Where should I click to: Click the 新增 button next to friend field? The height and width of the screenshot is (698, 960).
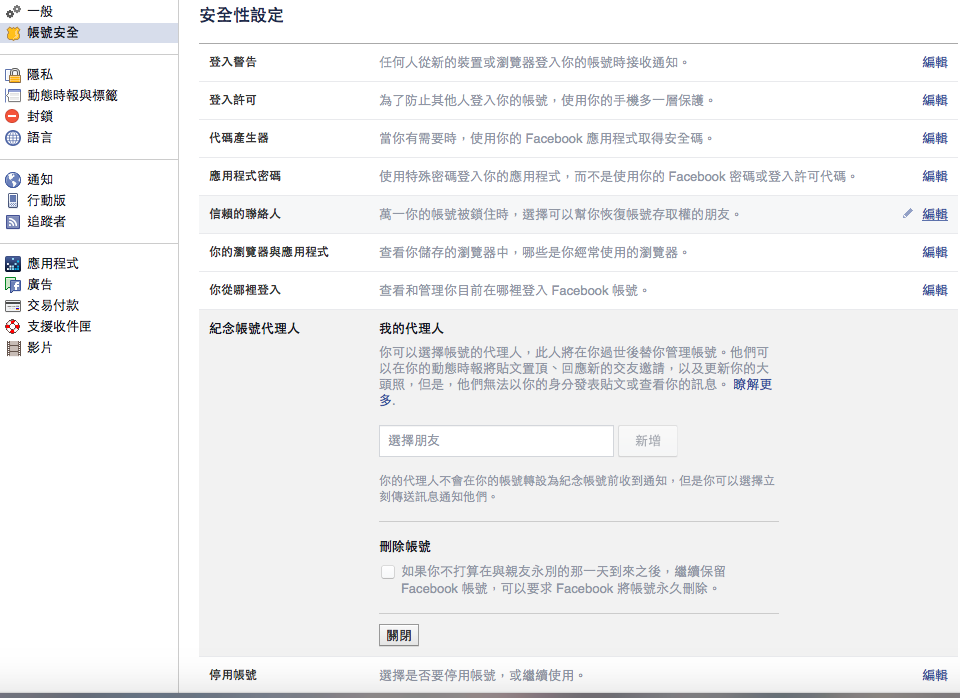[648, 441]
